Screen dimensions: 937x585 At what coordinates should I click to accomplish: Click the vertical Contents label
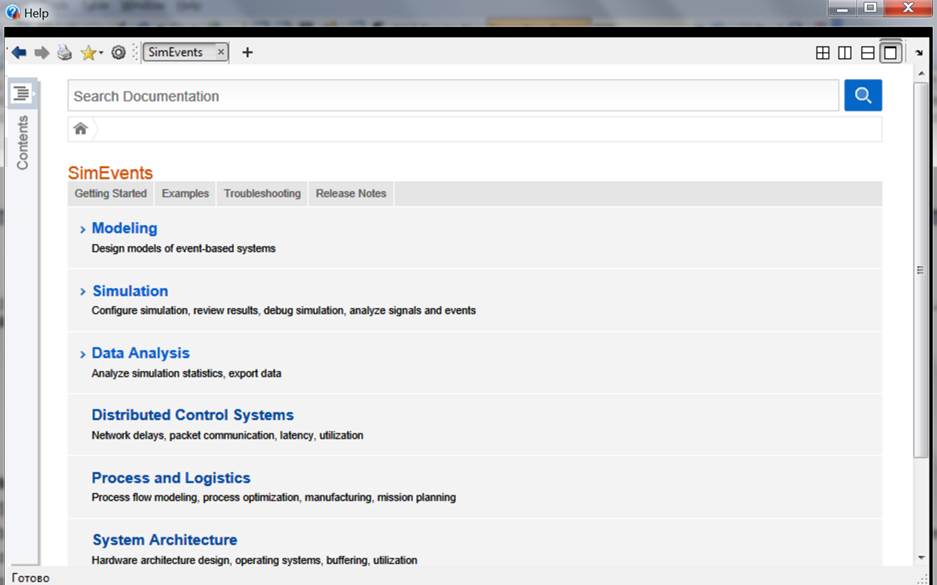[x=22, y=143]
